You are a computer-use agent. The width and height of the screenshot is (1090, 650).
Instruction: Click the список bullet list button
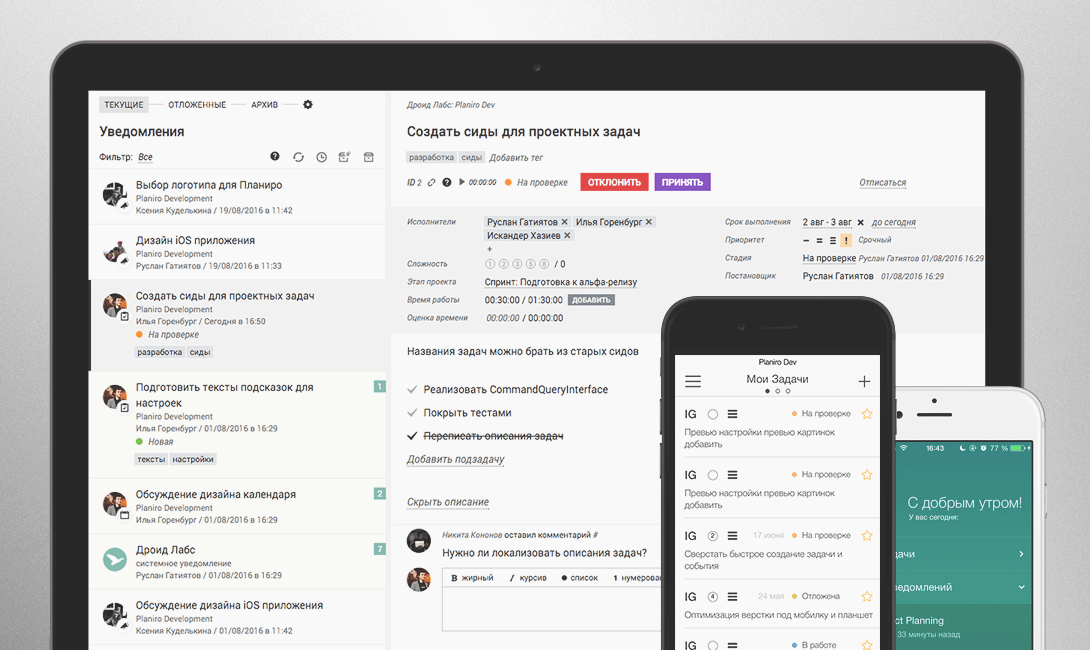pos(580,578)
